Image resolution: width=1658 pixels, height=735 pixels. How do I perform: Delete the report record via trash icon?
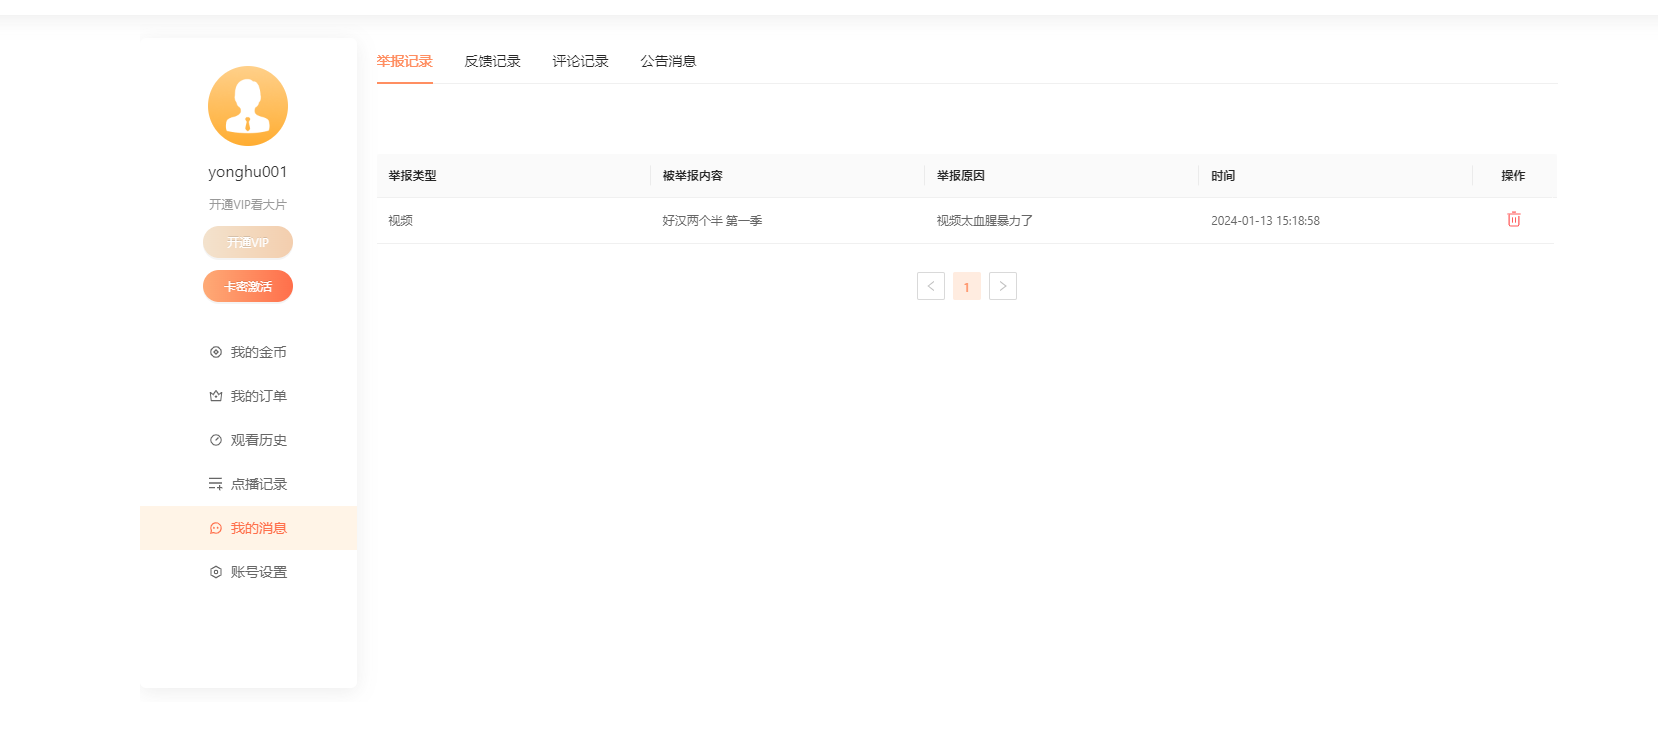click(1513, 219)
